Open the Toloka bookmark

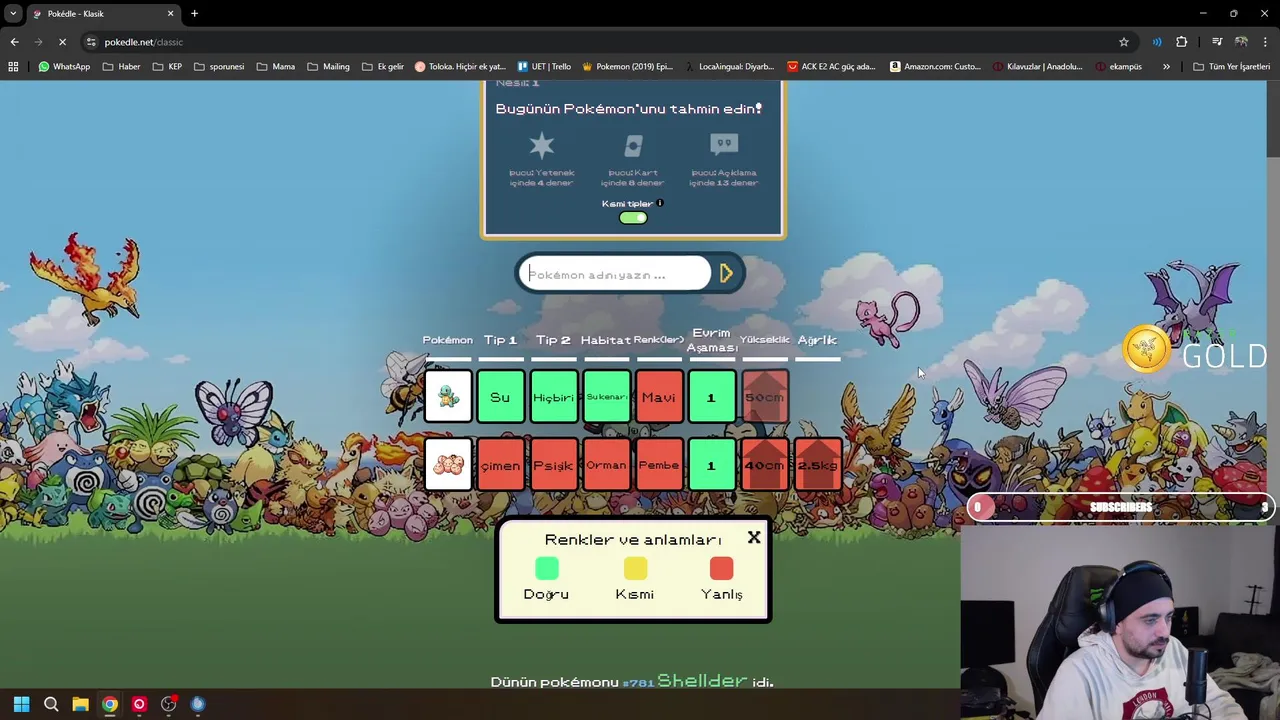pyautogui.click(x=460, y=67)
